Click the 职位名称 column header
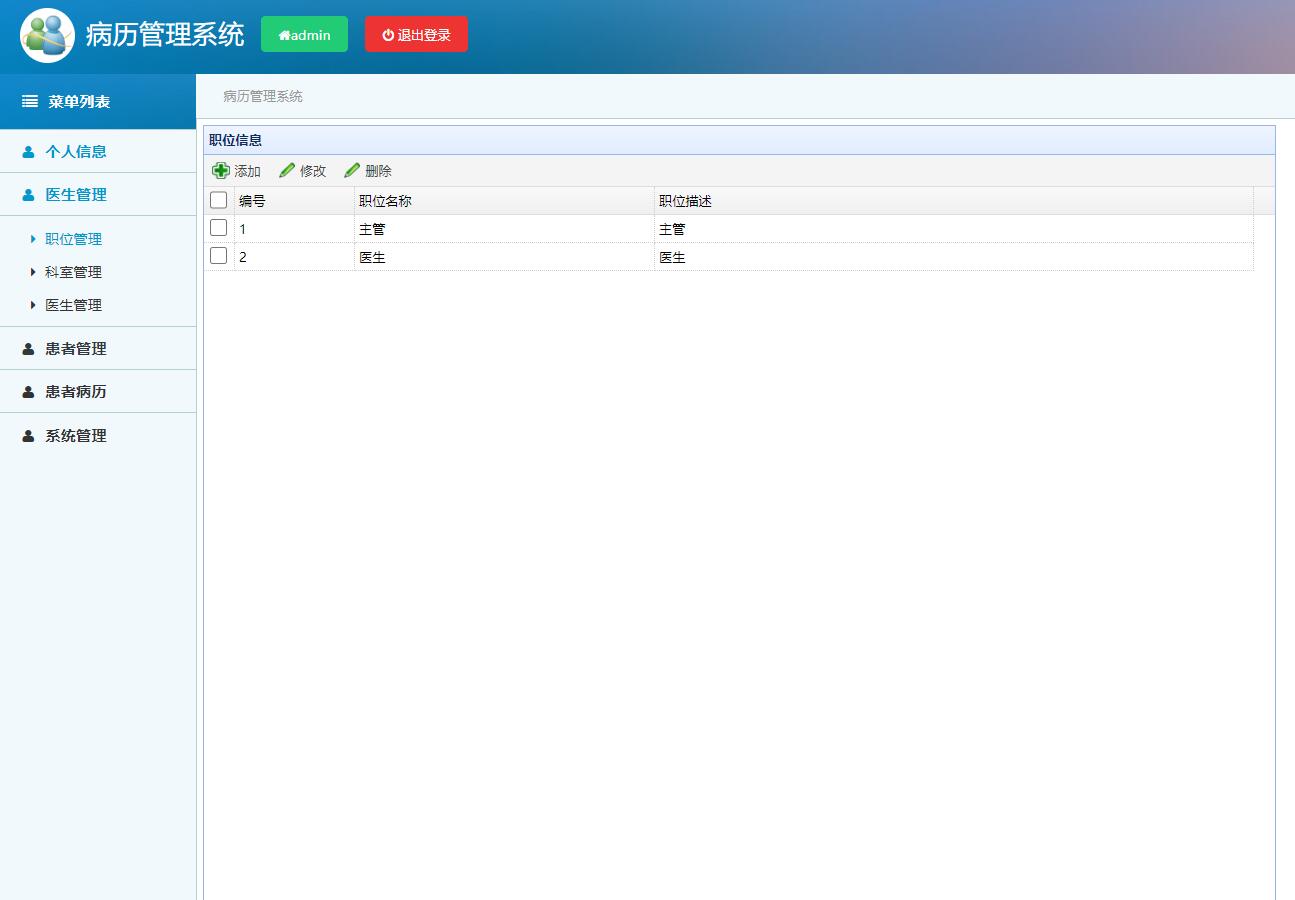The height and width of the screenshot is (900, 1295). click(x=504, y=201)
